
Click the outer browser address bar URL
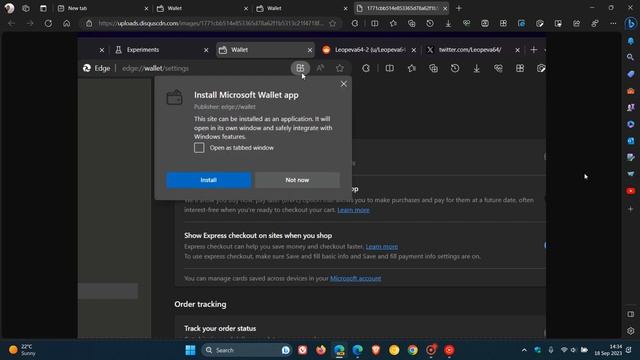coord(211,23)
